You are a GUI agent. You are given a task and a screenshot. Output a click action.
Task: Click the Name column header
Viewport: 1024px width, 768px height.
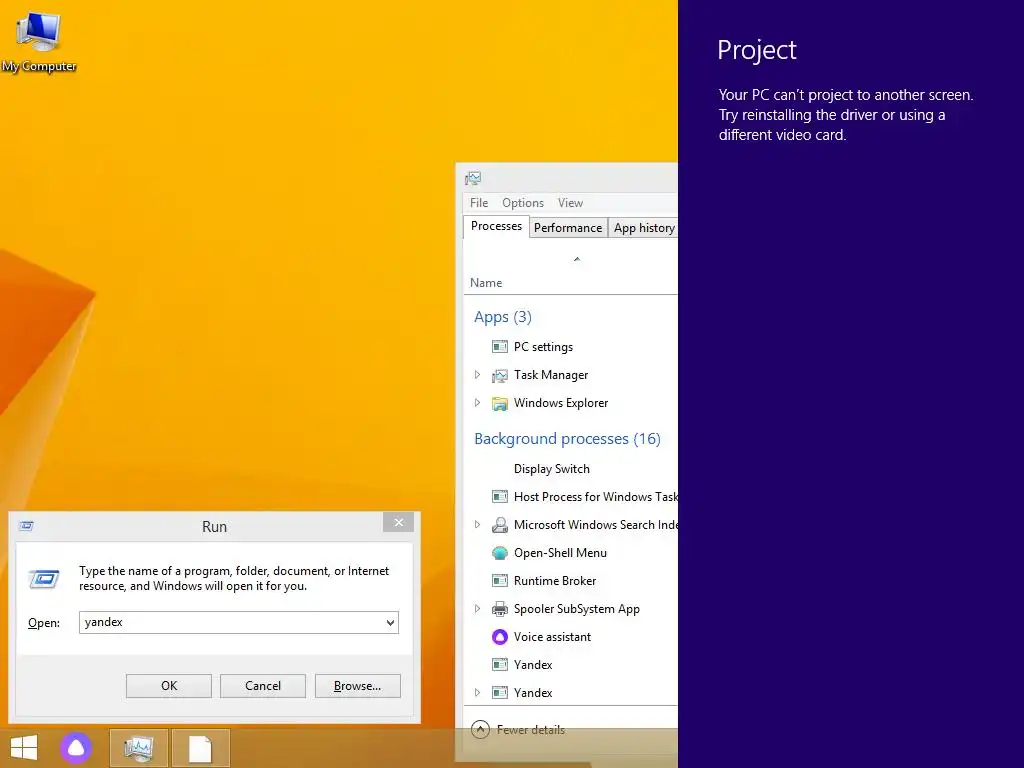coord(486,283)
